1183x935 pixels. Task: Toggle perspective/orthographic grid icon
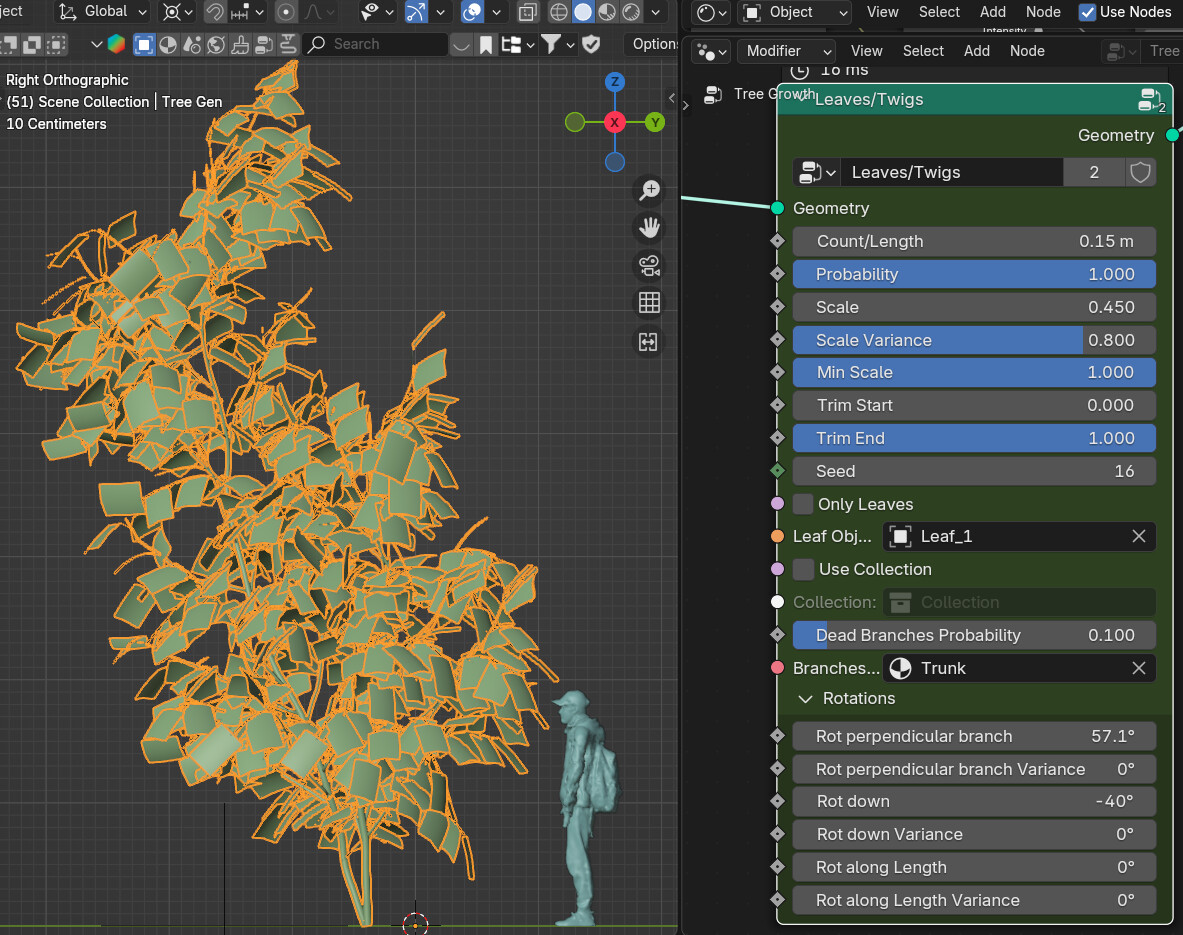(x=650, y=303)
